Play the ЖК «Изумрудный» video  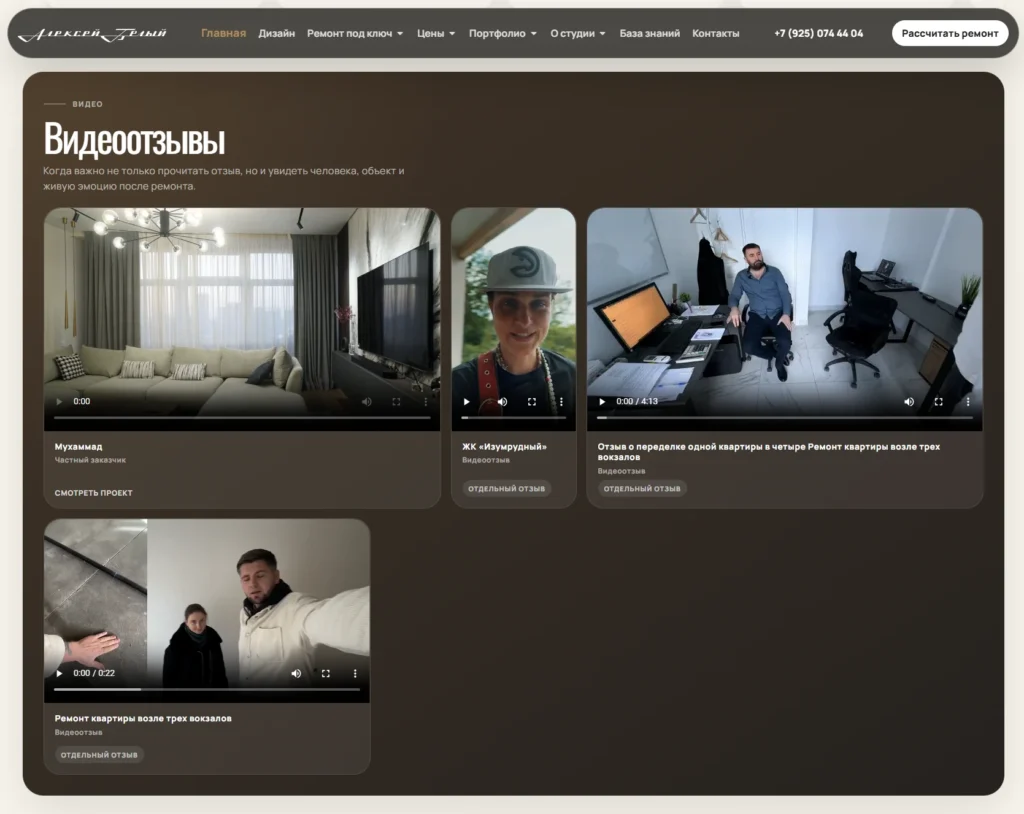click(x=466, y=402)
